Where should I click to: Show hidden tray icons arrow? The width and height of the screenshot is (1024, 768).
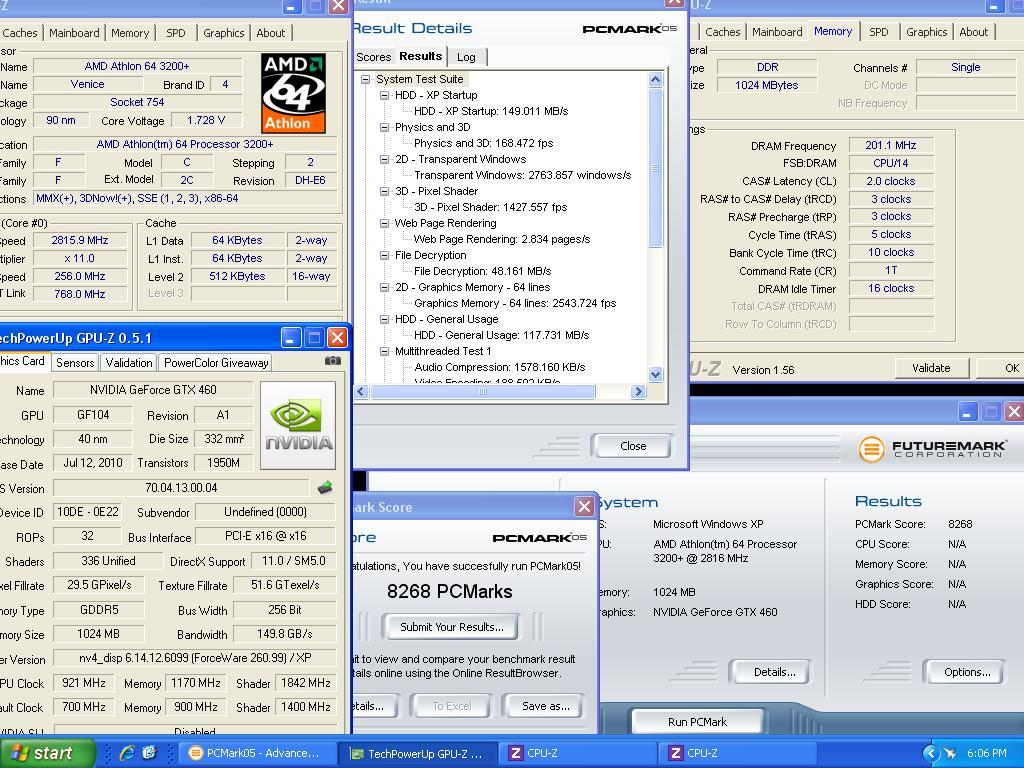tap(930, 753)
